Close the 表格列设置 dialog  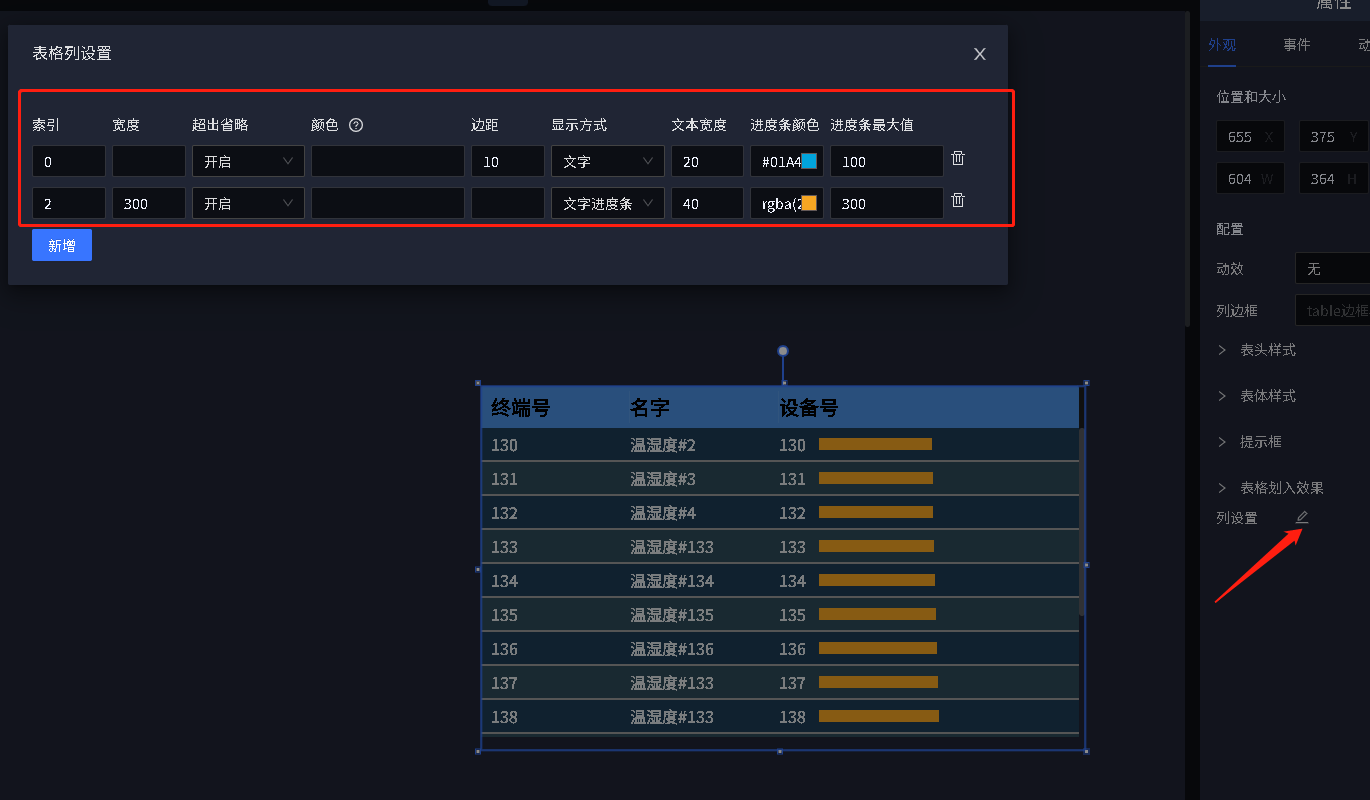coord(980,54)
